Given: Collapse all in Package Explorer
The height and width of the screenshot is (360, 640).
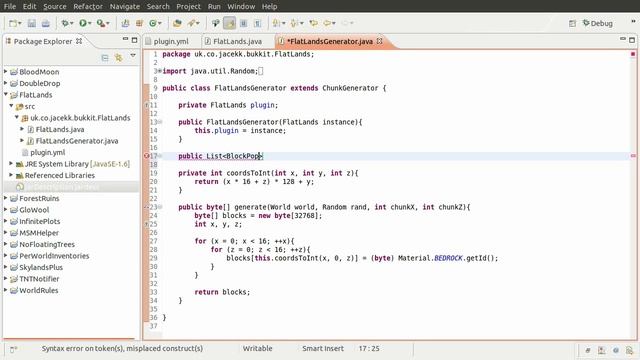Looking at the screenshot, I should 105,58.
